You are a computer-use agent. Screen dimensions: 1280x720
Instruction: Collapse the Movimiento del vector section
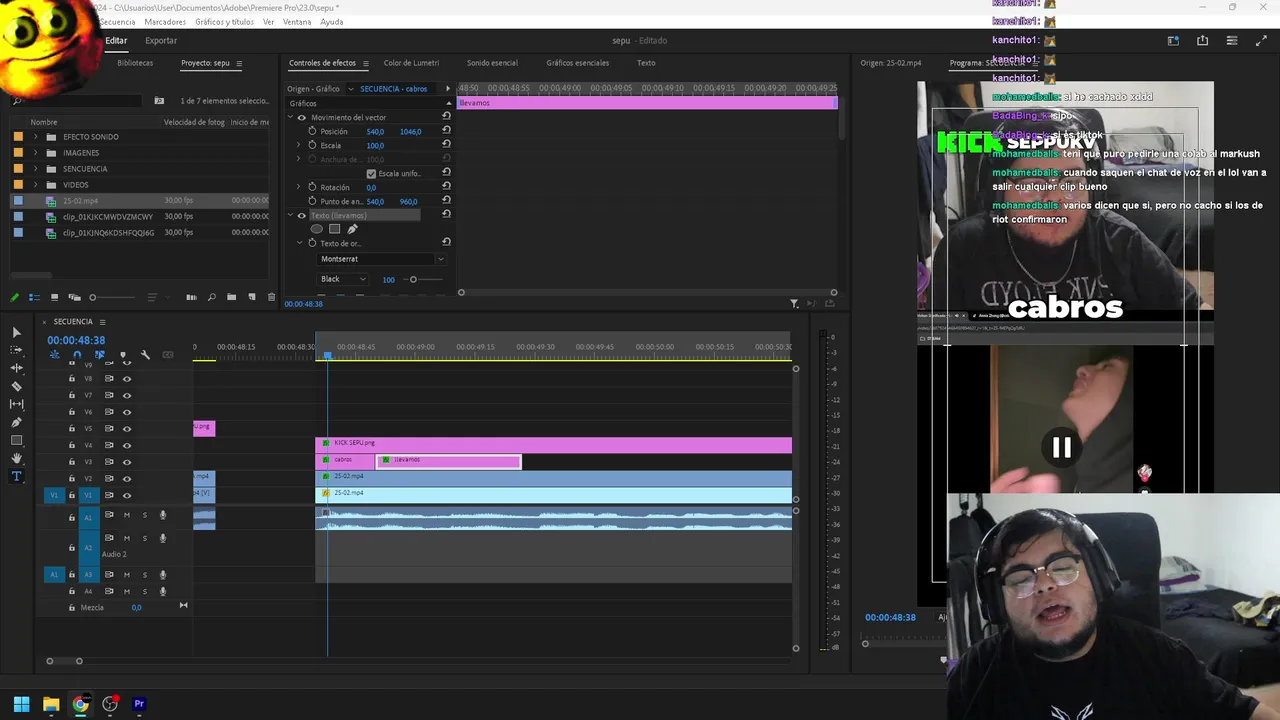click(x=291, y=117)
